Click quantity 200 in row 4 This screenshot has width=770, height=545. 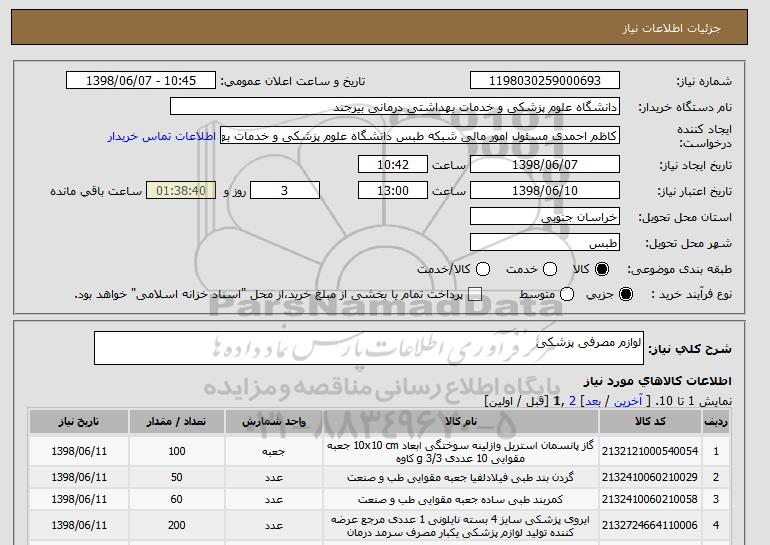pos(177,525)
